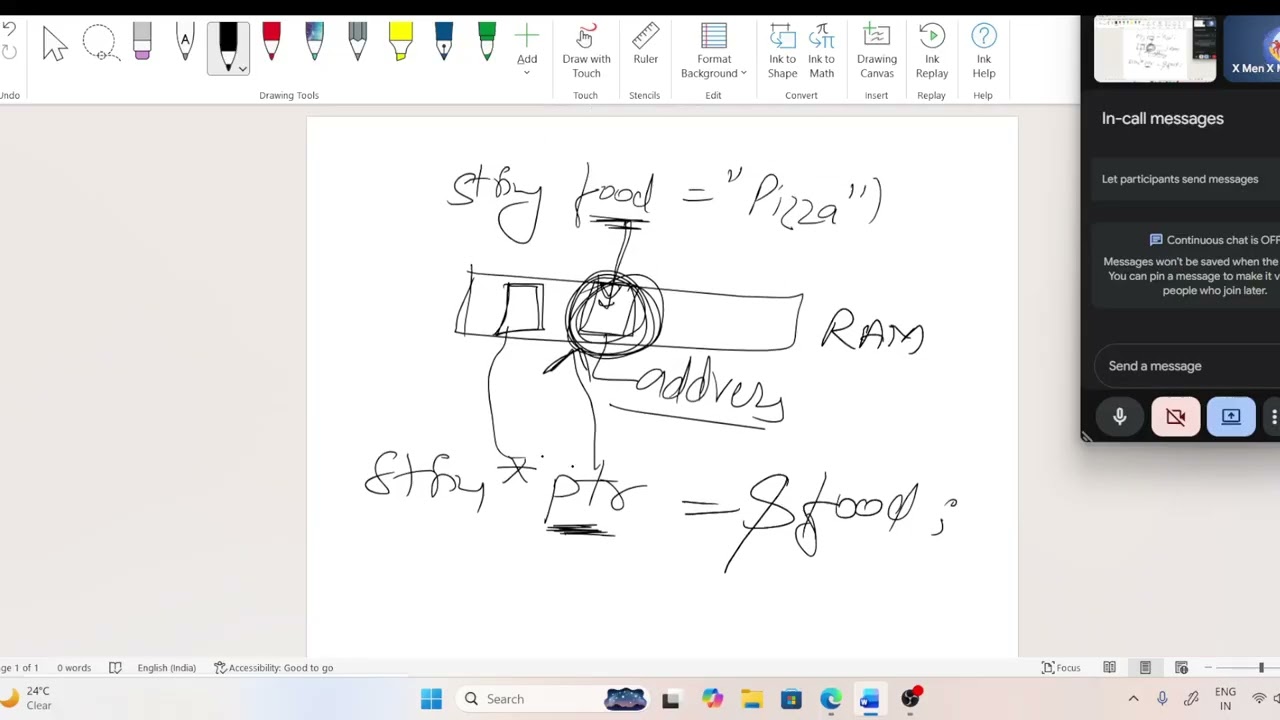
Task: Show hidden system tray icons
Action: point(1133,699)
